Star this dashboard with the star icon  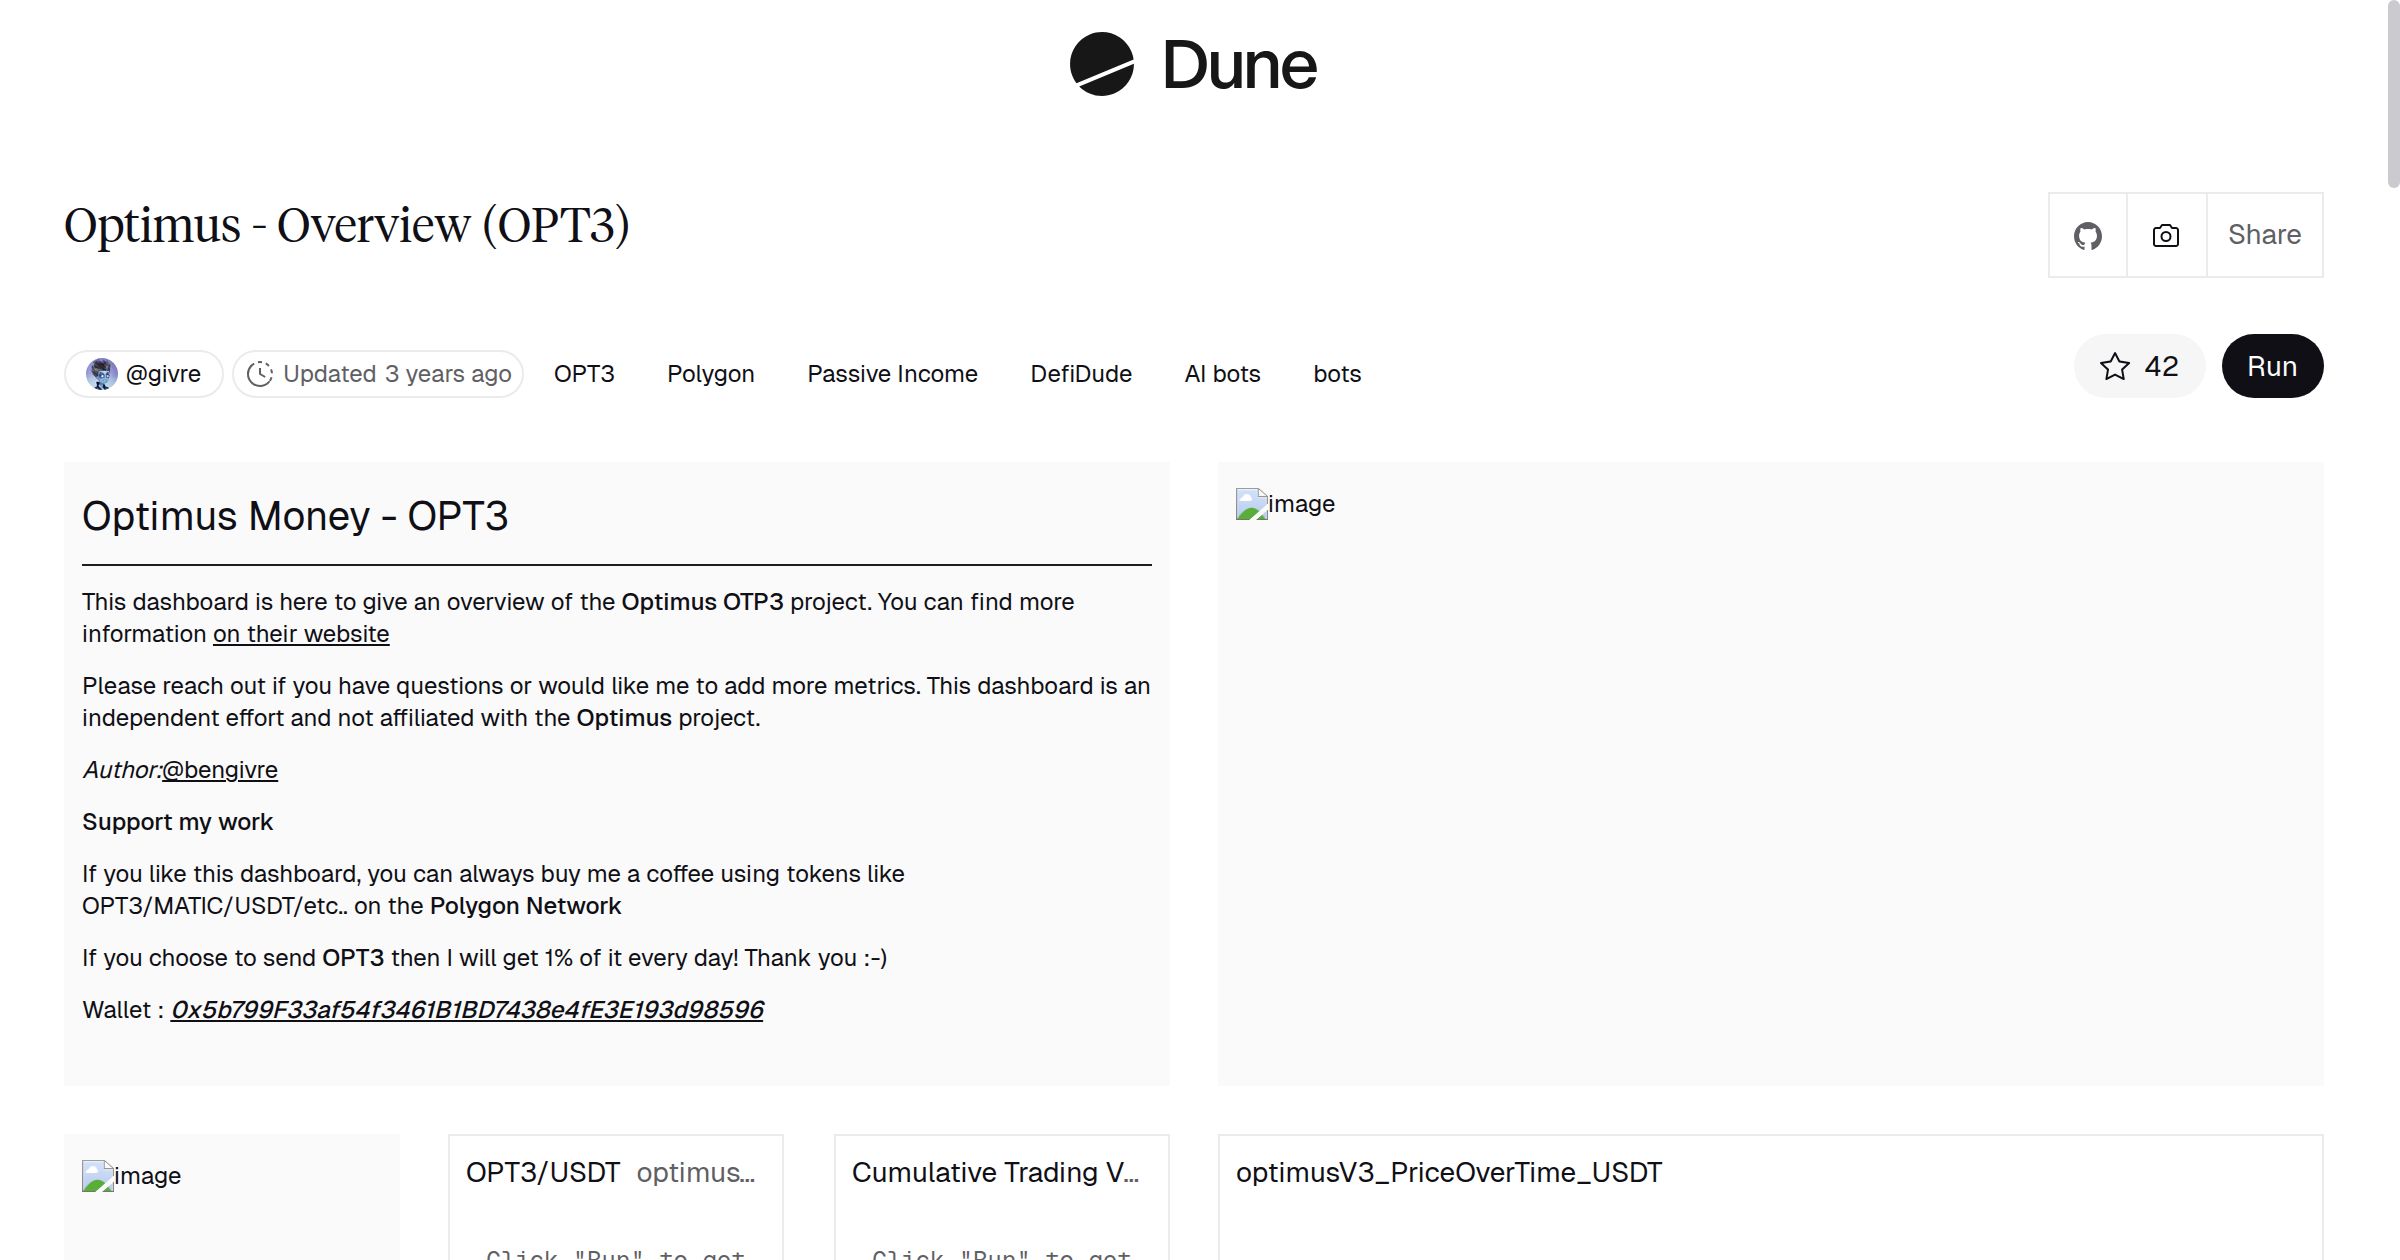2114,366
